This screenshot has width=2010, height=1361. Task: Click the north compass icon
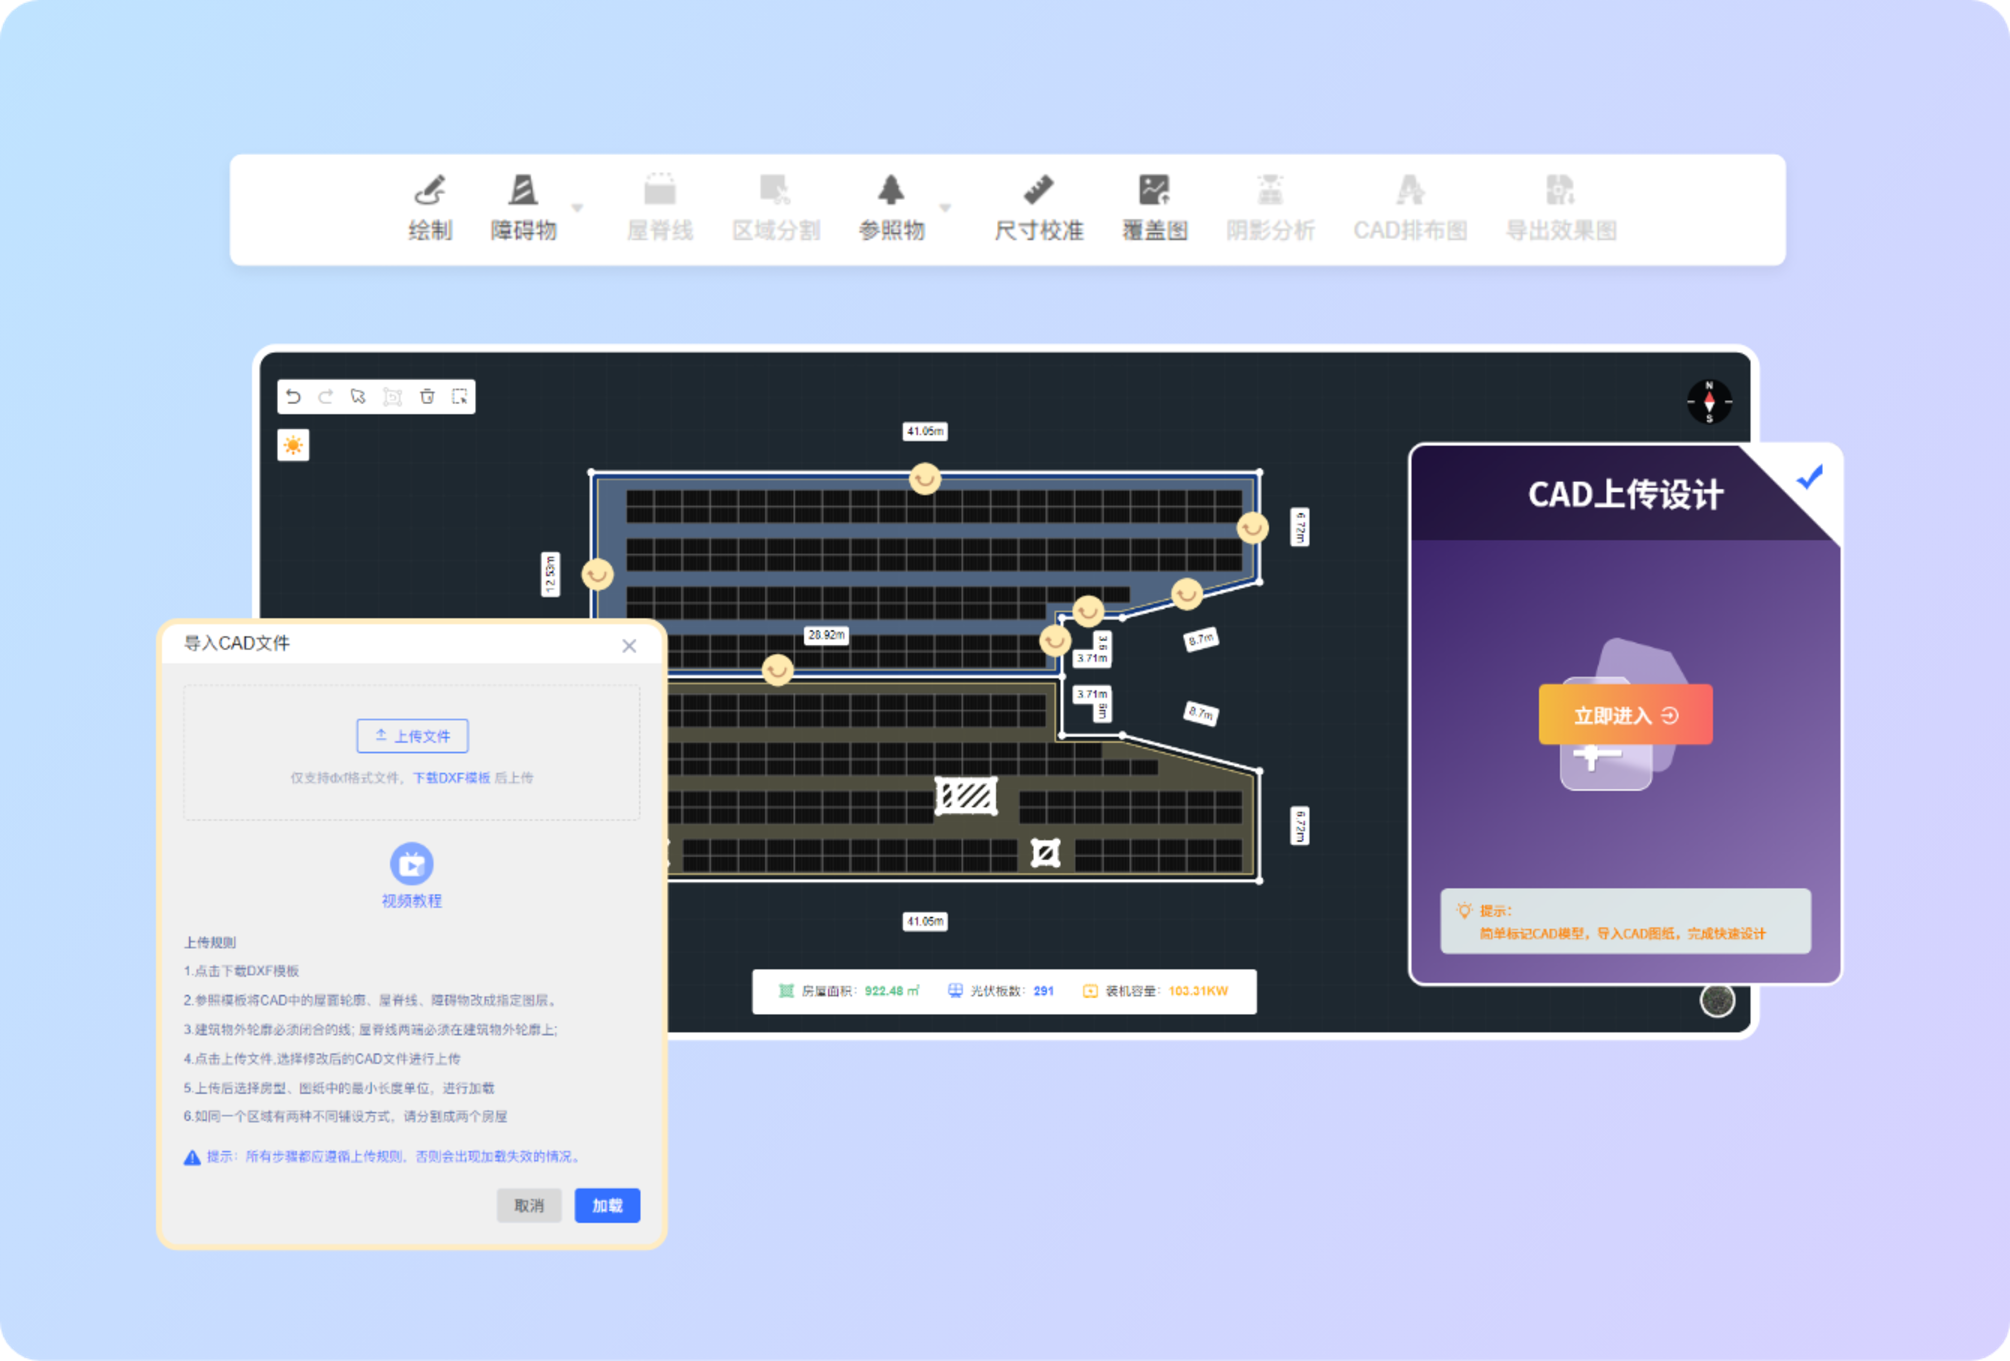1709,402
